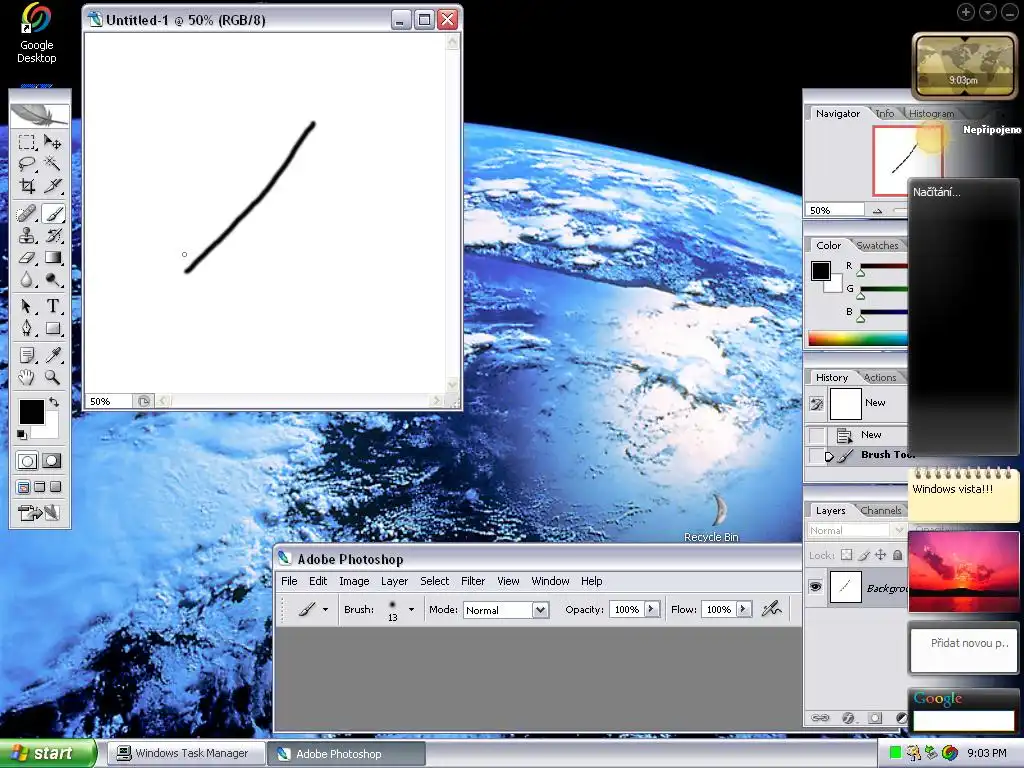Open the painting Mode dropdown
The image size is (1024, 768).
[x=540, y=610]
